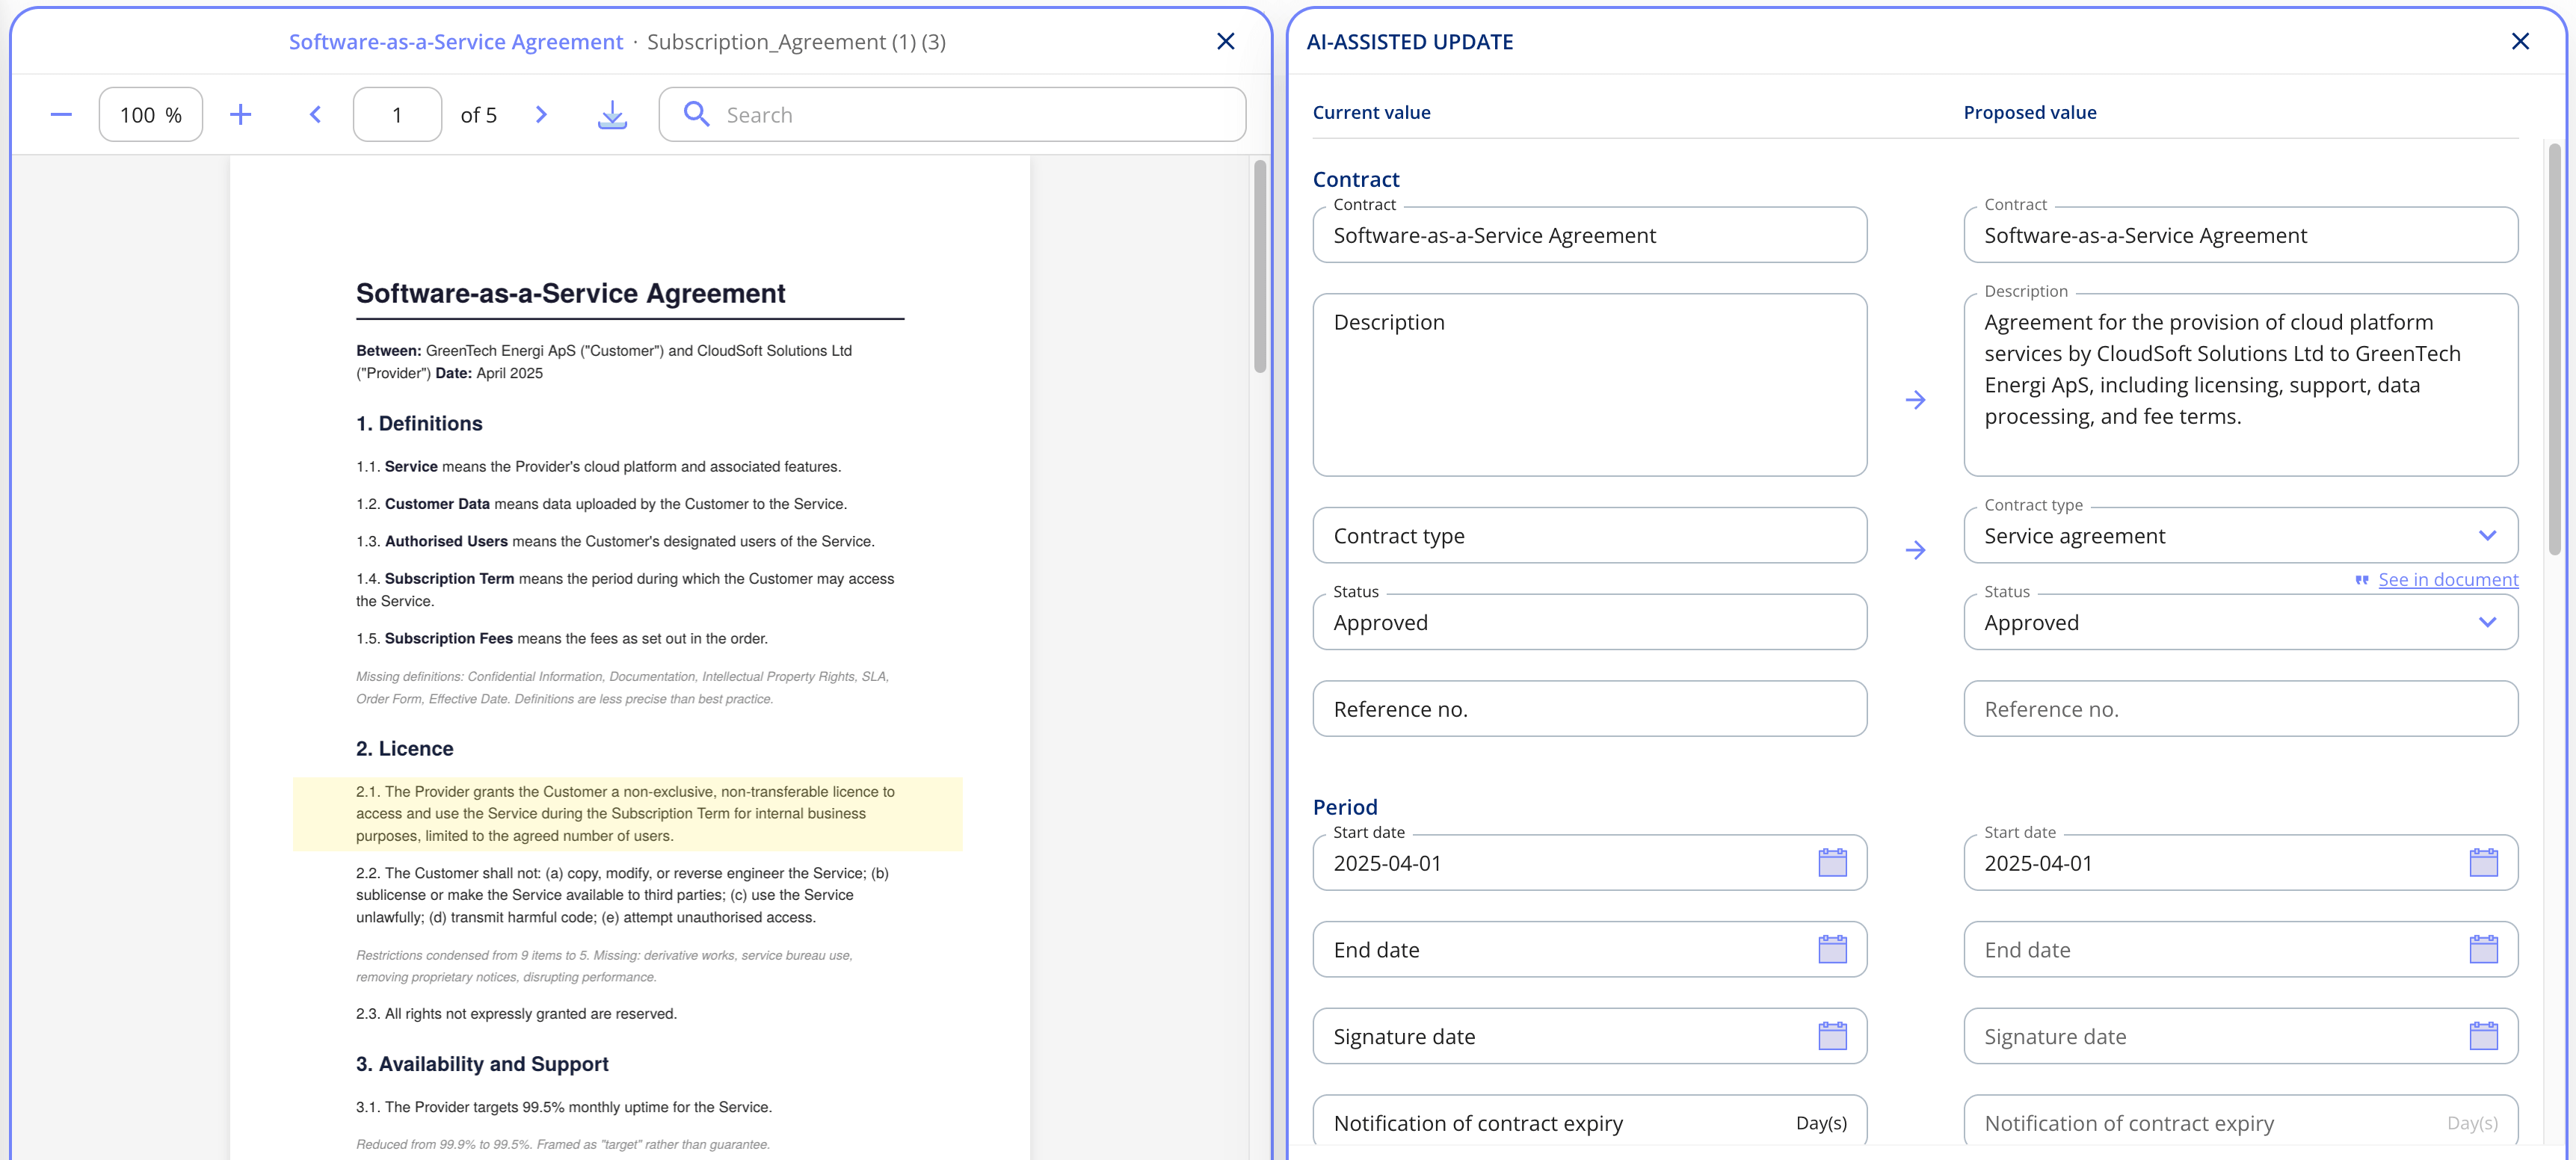Click the zoom percentage field

point(151,114)
